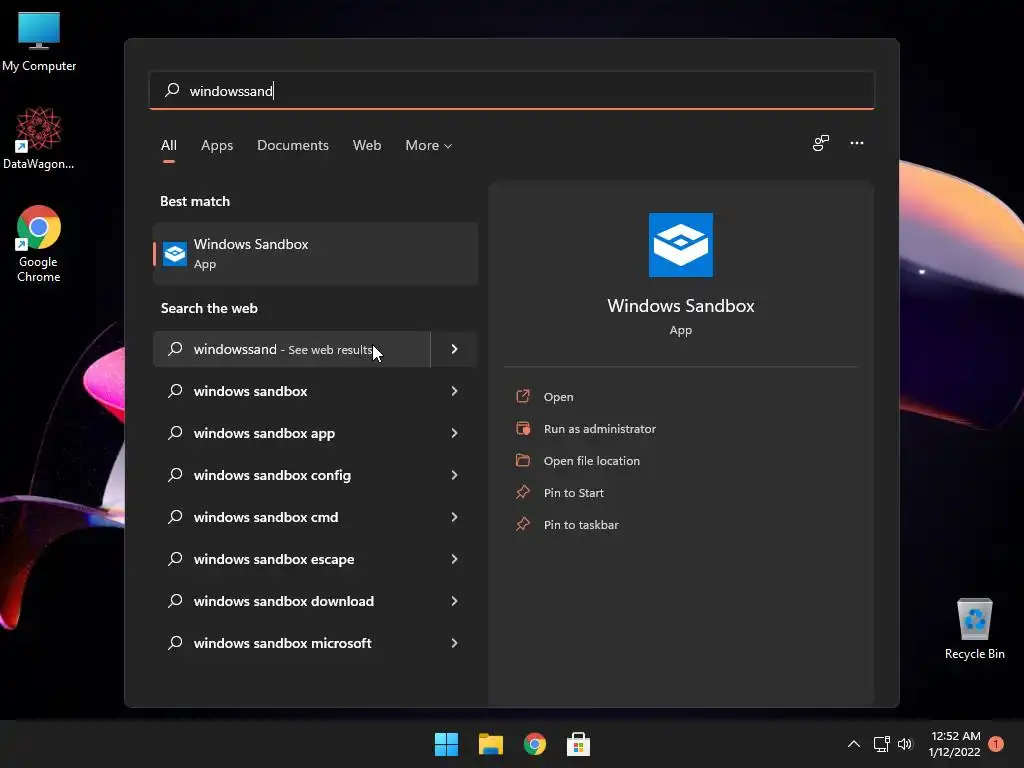Switch to the Documents search tab
This screenshot has width=1024, height=768.
click(x=293, y=145)
